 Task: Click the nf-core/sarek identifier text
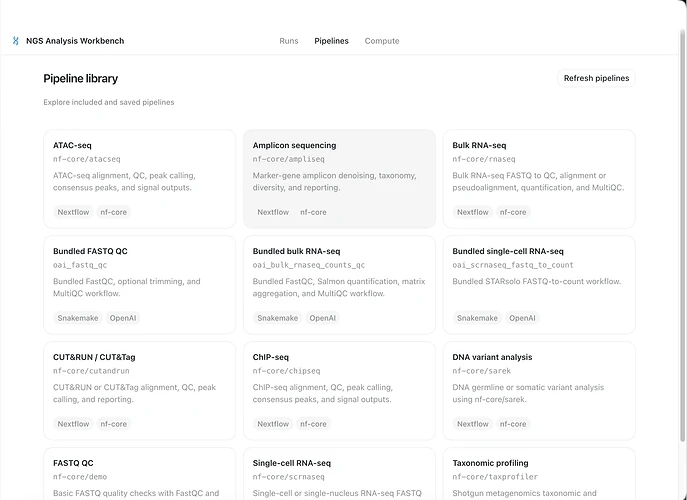point(482,371)
